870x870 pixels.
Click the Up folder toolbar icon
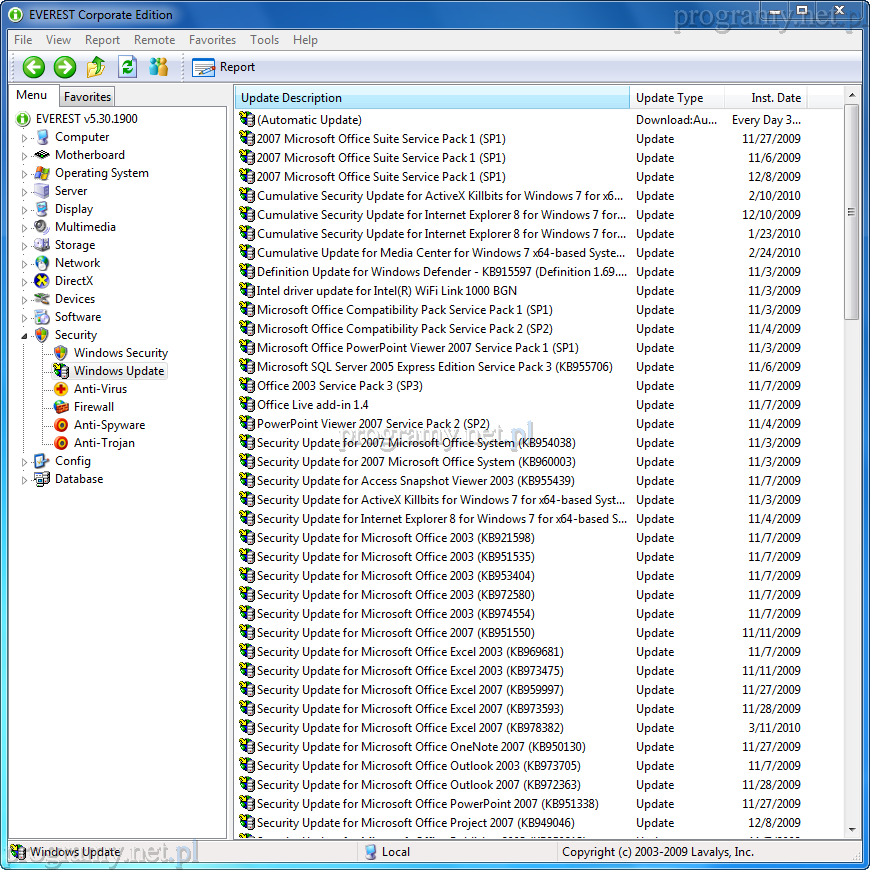click(96, 67)
